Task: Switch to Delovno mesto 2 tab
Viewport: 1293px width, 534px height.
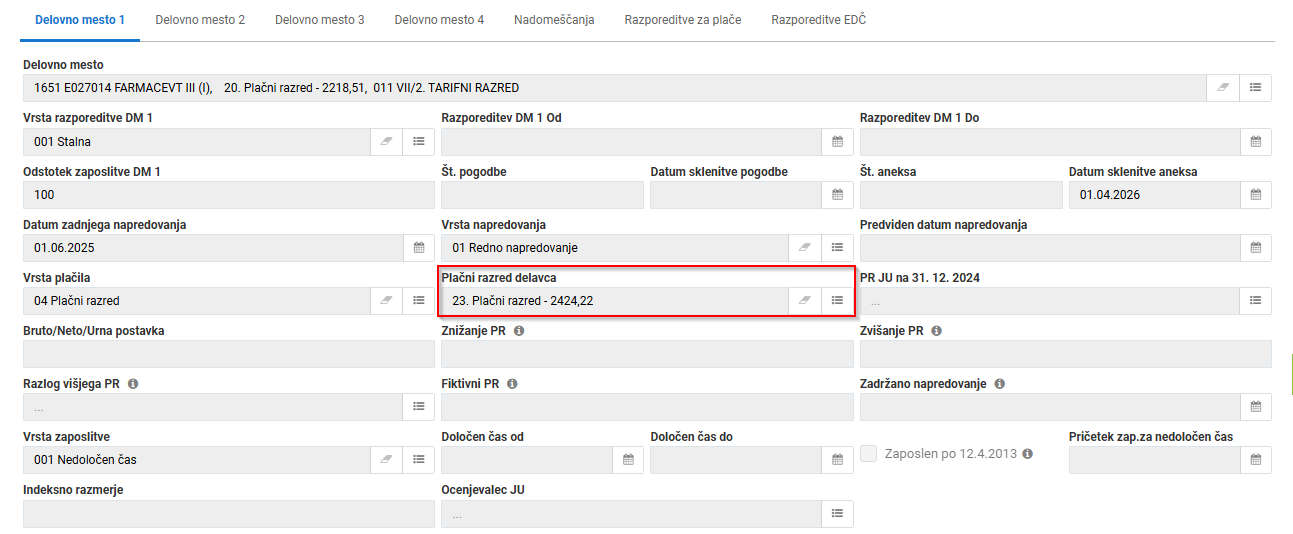Action: pyautogui.click(x=200, y=20)
